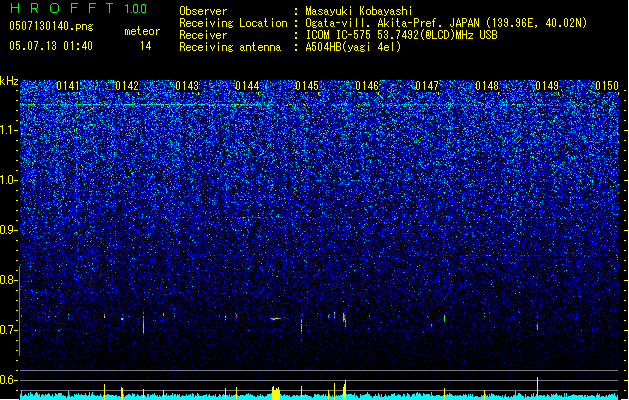Click the kHz axis unit label
Viewport: 629px width, 400px height.
(9, 81)
